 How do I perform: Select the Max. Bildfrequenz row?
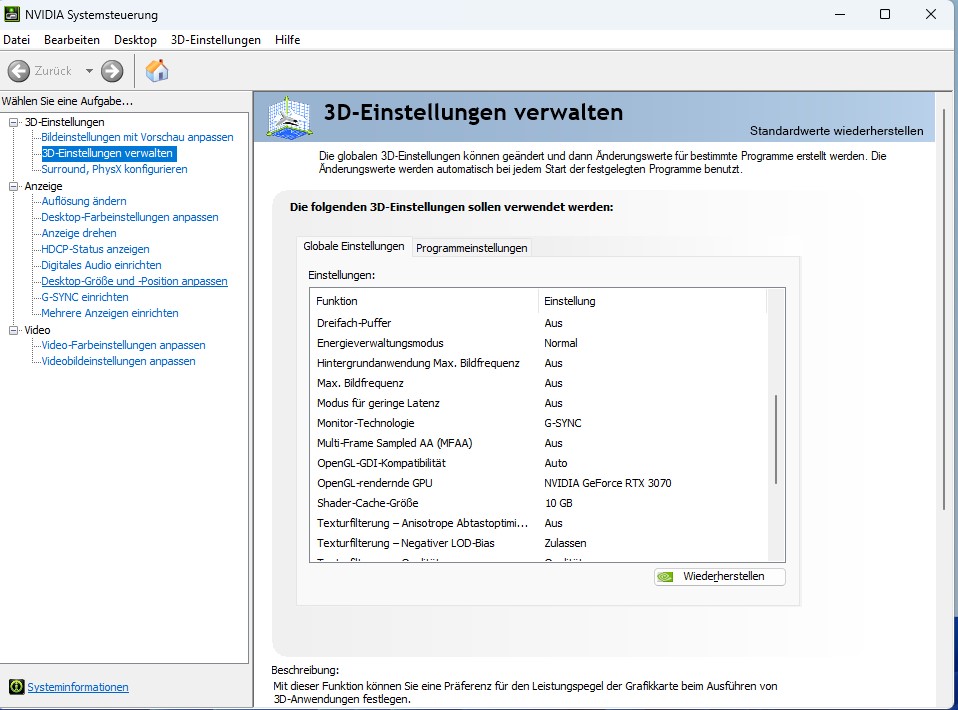coord(538,383)
